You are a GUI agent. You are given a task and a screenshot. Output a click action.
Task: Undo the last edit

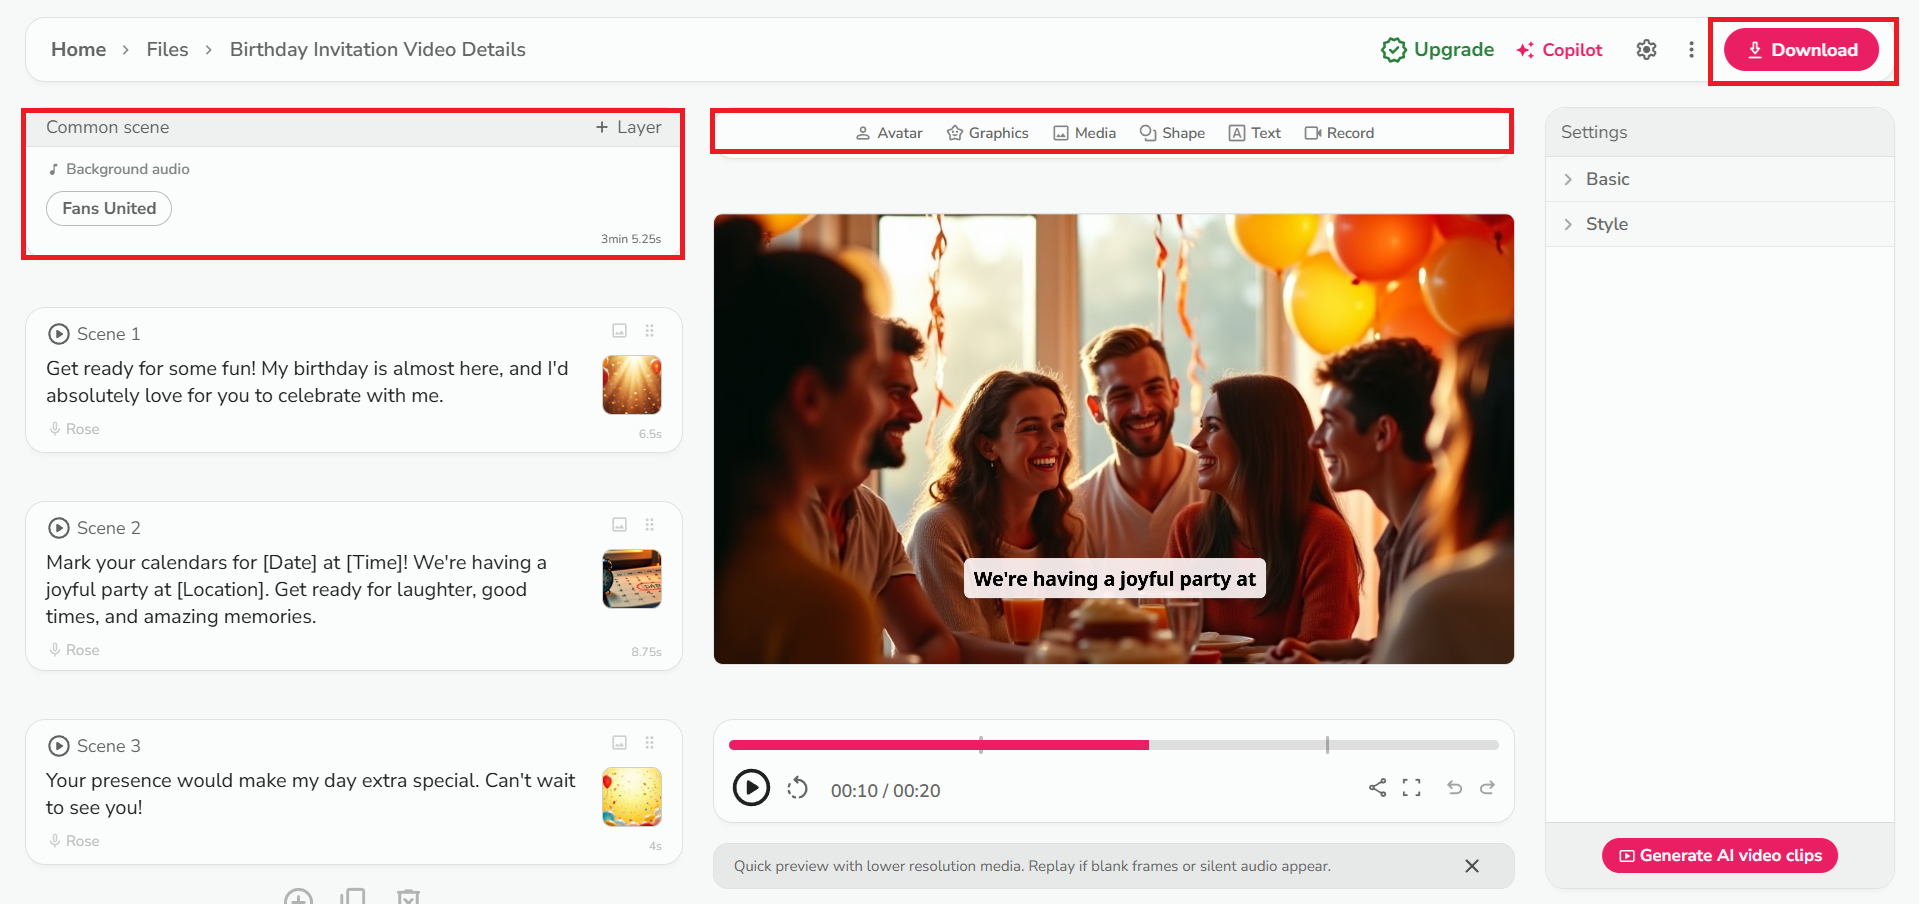[x=1455, y=788]
